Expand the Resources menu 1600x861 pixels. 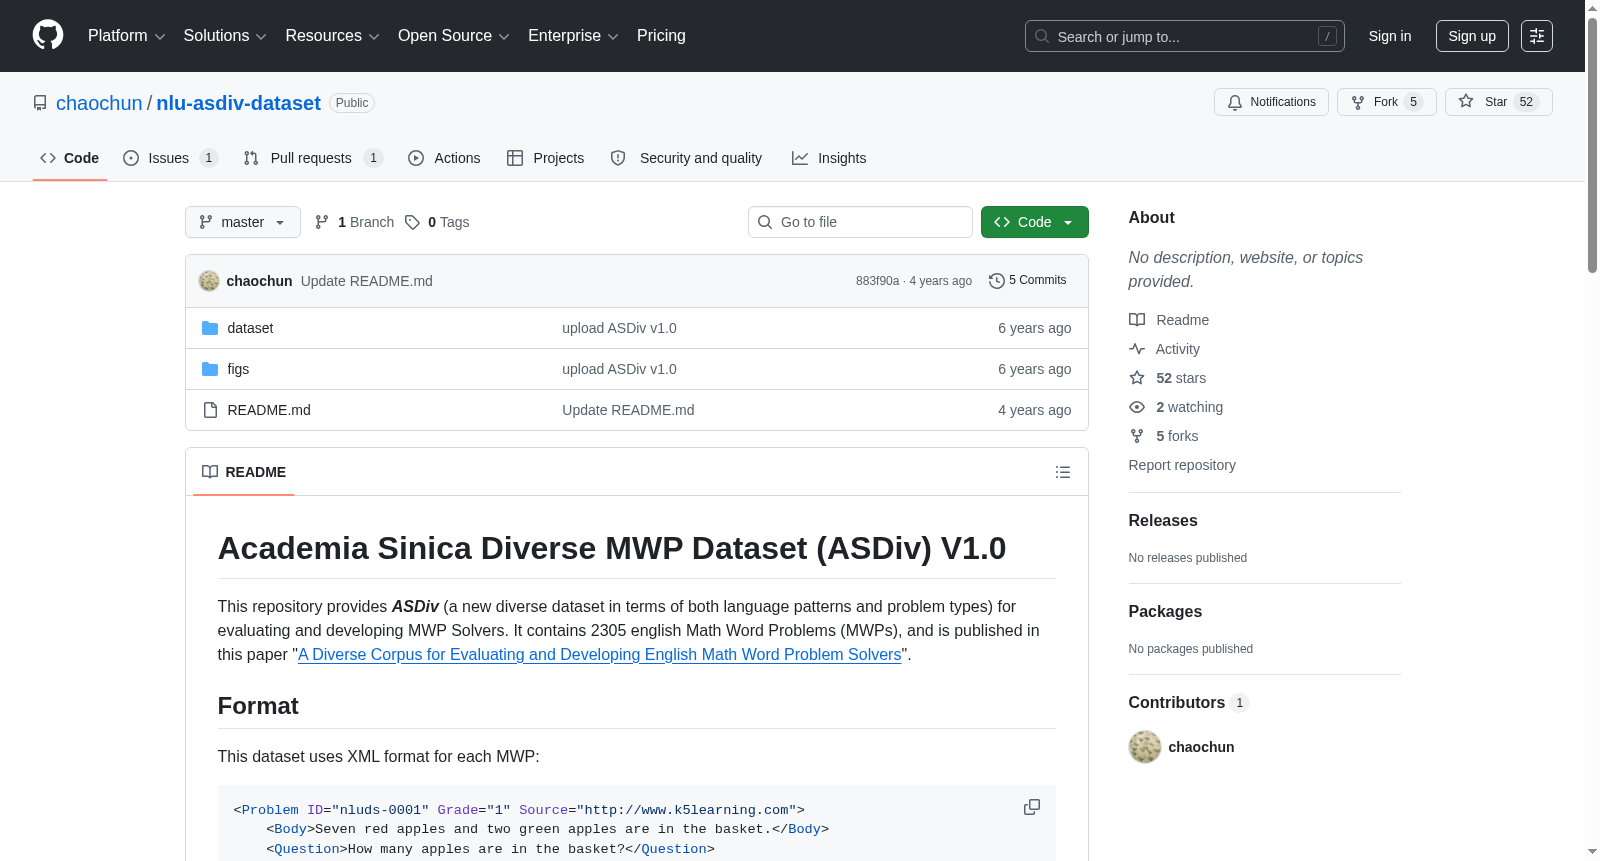point(332,36)
